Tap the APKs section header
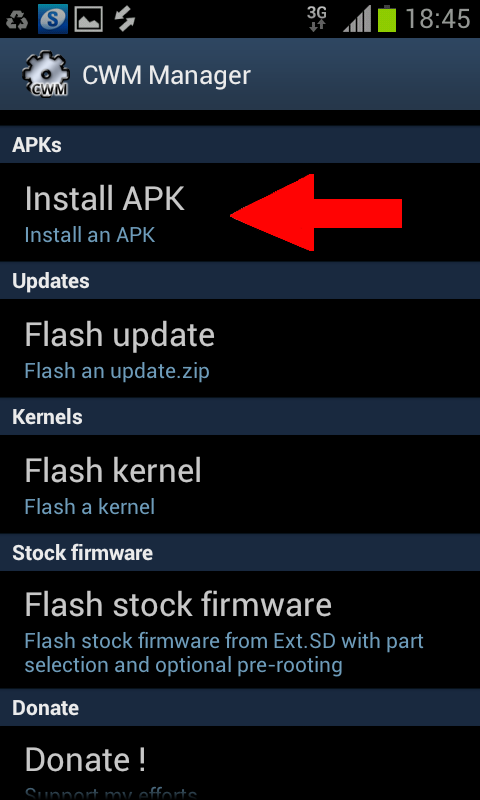 (x=240, y=144)
